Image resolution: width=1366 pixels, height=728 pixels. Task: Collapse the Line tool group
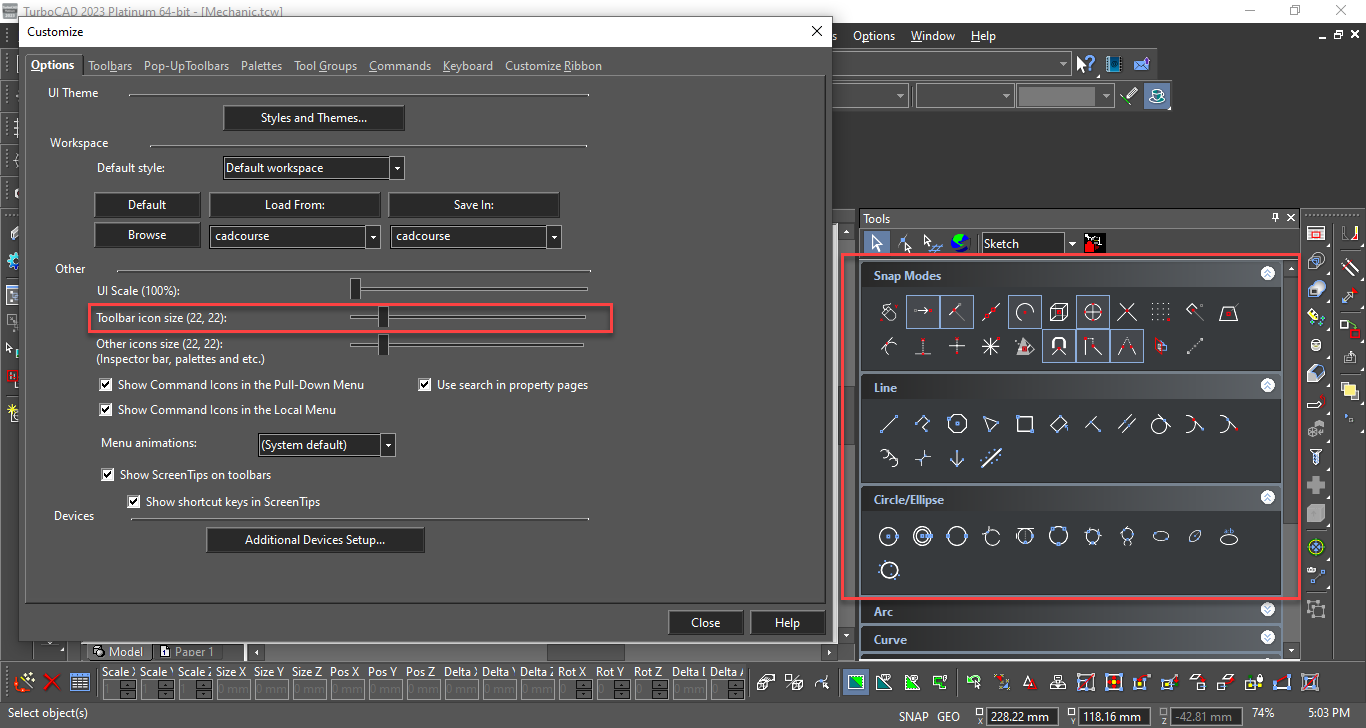pos(1268,385)
